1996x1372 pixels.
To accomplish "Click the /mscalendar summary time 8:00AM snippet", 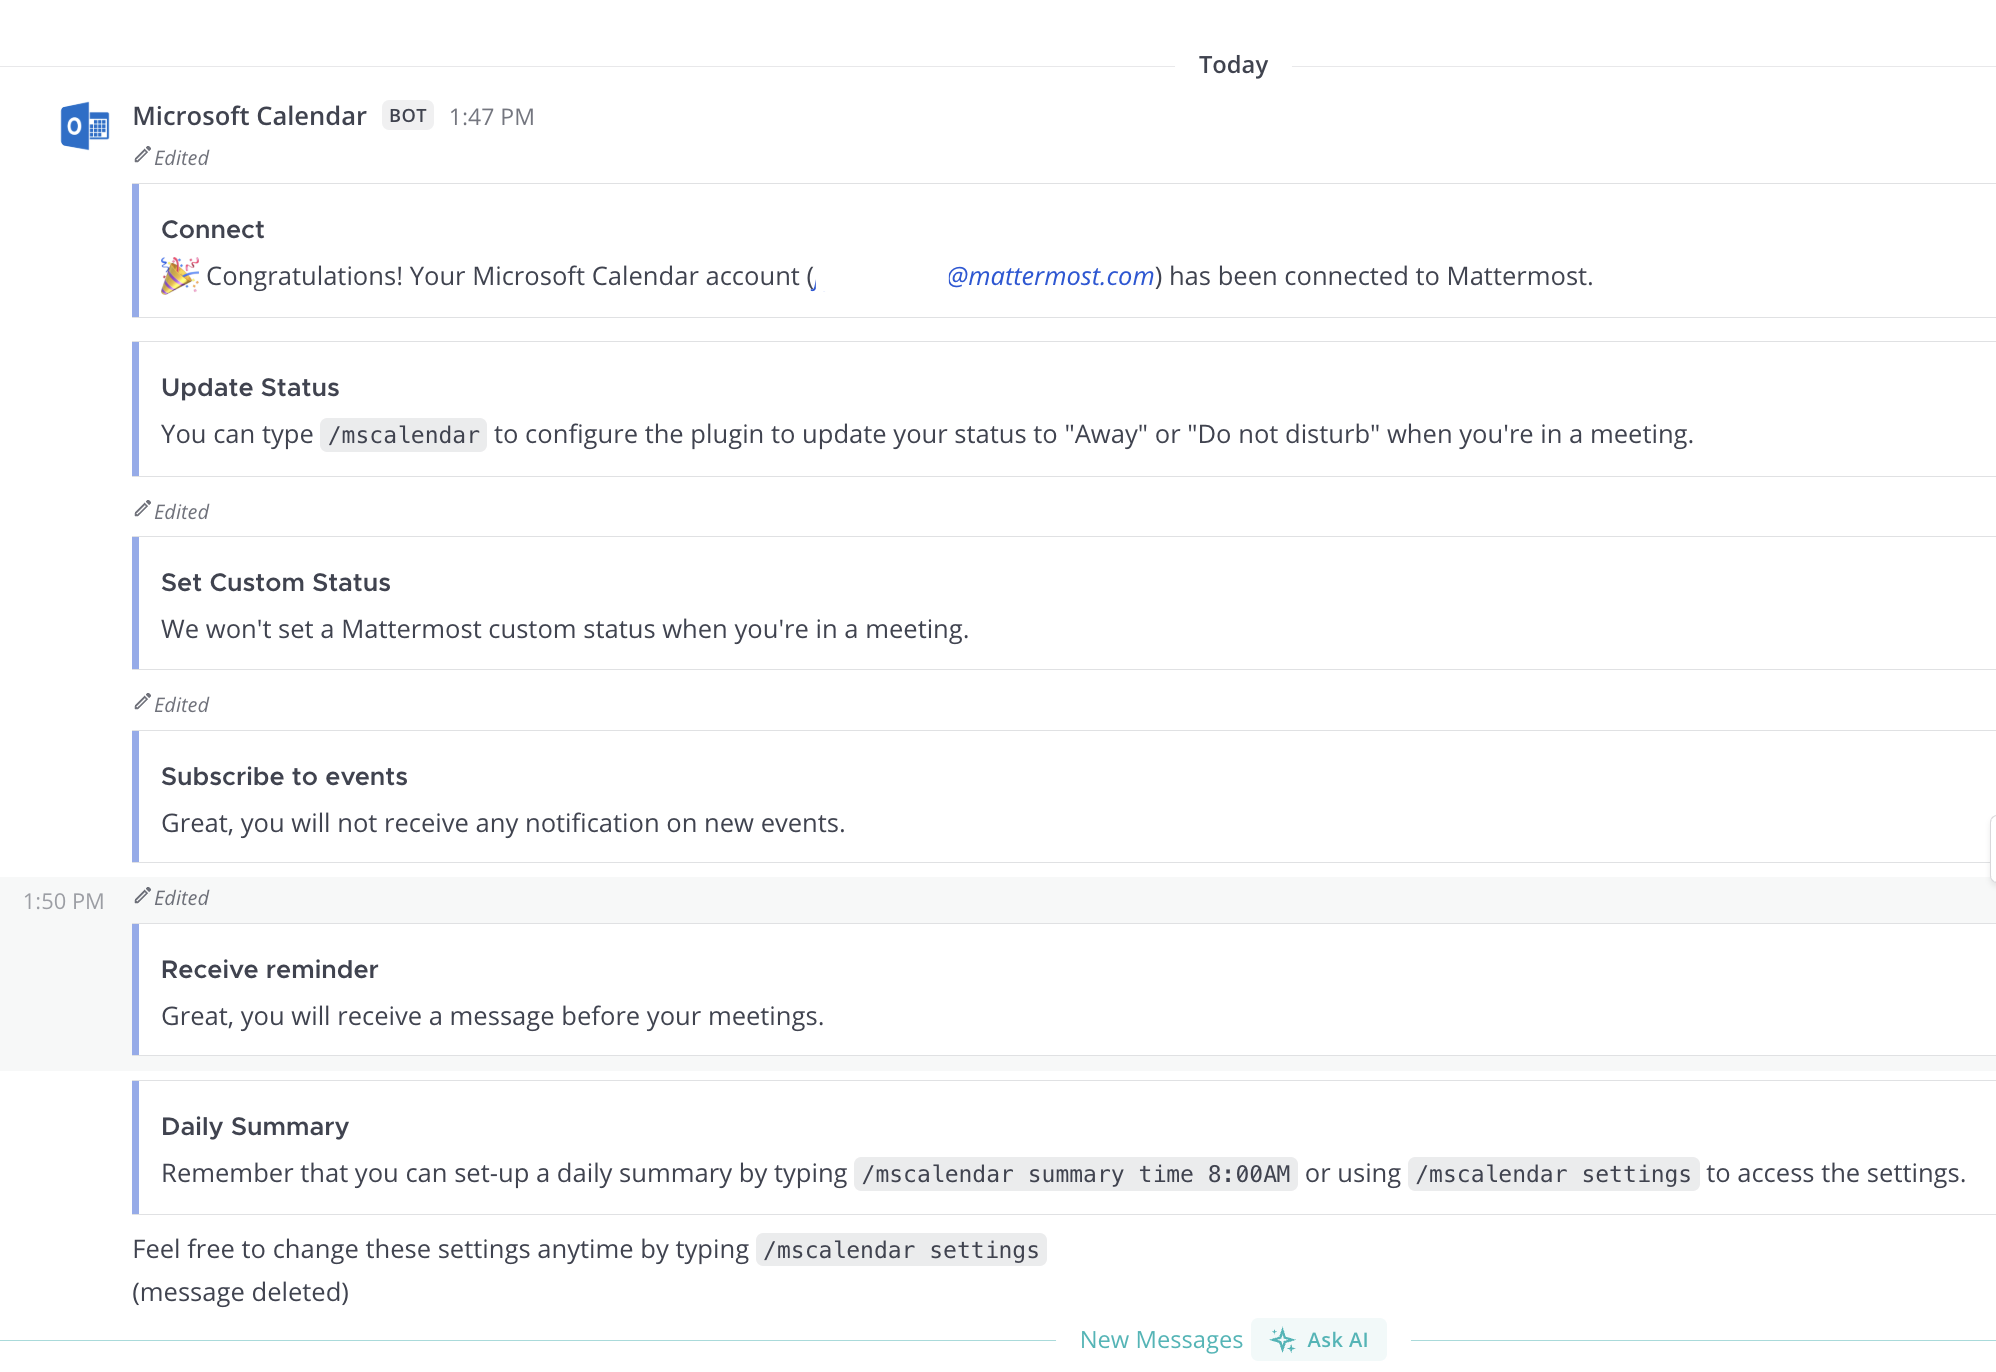I will (x=1076, y=1174).
